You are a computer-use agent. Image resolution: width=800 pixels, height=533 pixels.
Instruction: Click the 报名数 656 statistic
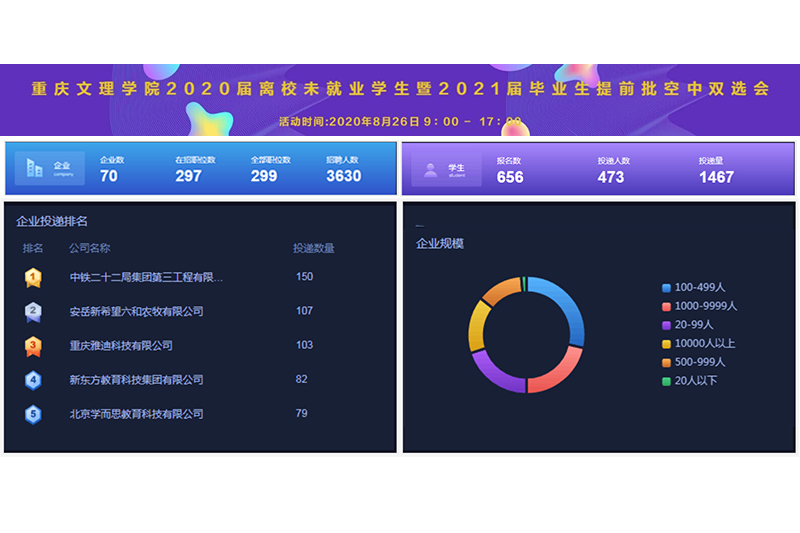point(510,171)
